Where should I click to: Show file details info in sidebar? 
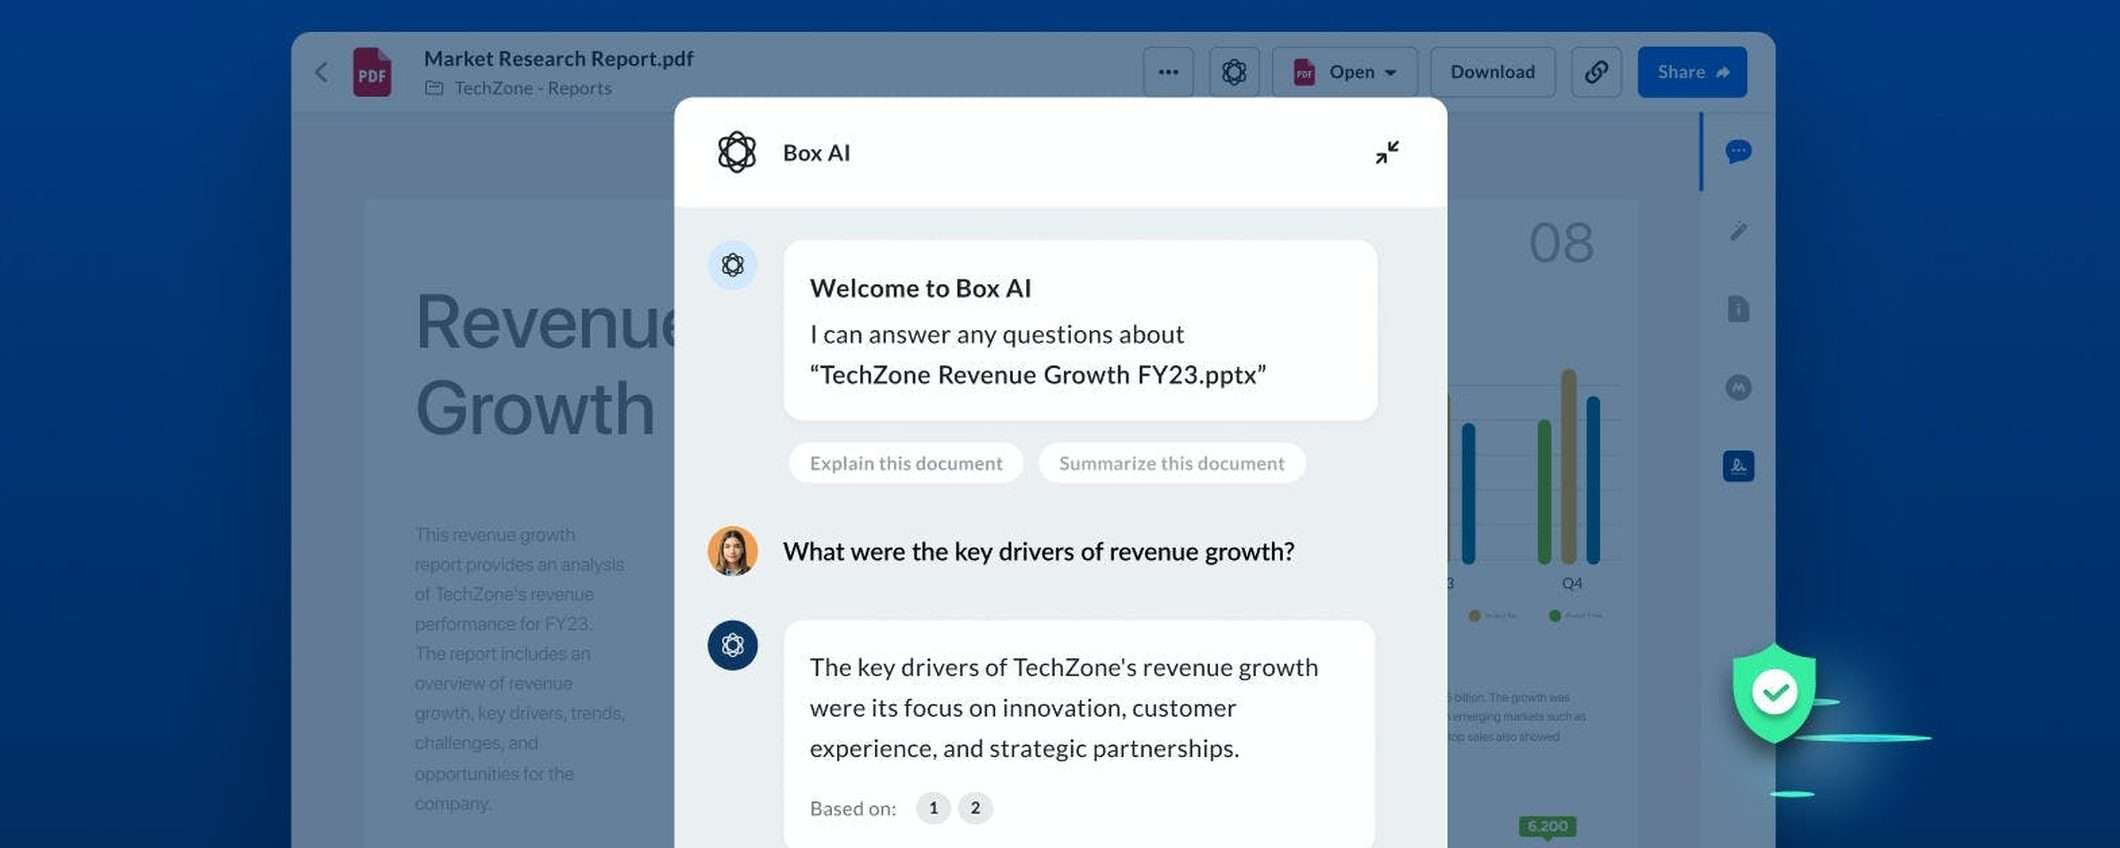coord(1738,309)
